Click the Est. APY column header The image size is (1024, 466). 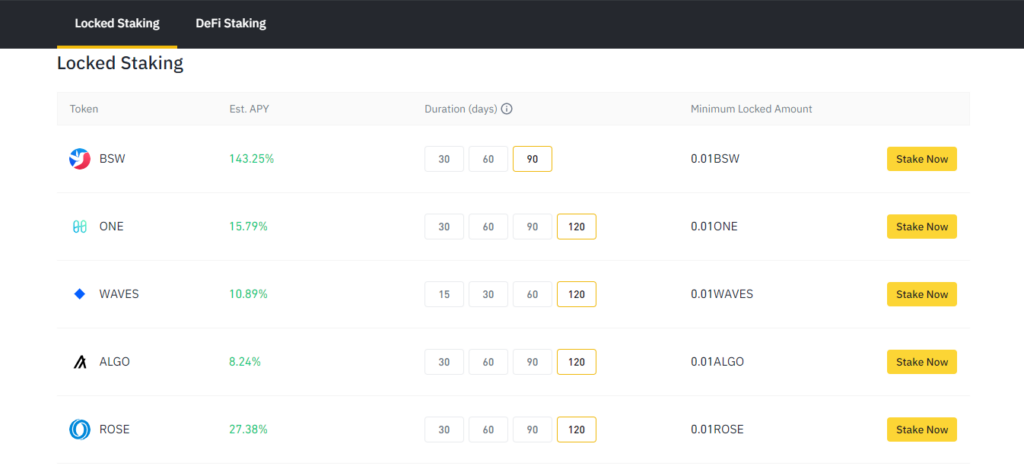pyautogui.click(x=245, y=109)
